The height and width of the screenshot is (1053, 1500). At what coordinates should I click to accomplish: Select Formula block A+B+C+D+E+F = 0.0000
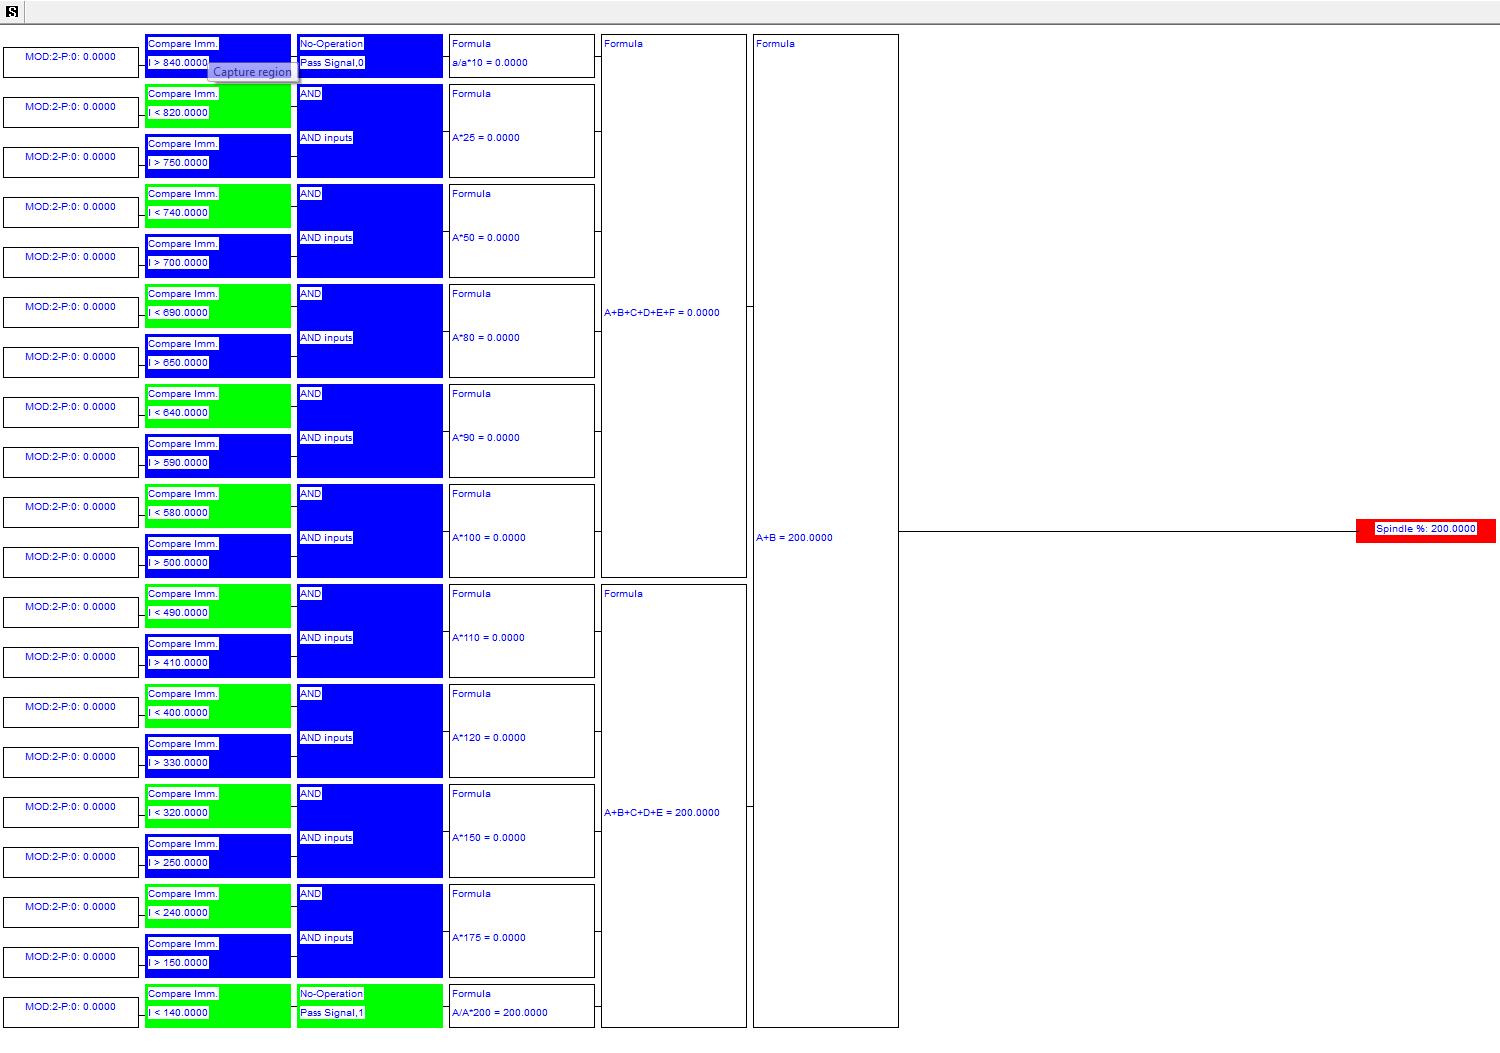(x=674, y=306)
